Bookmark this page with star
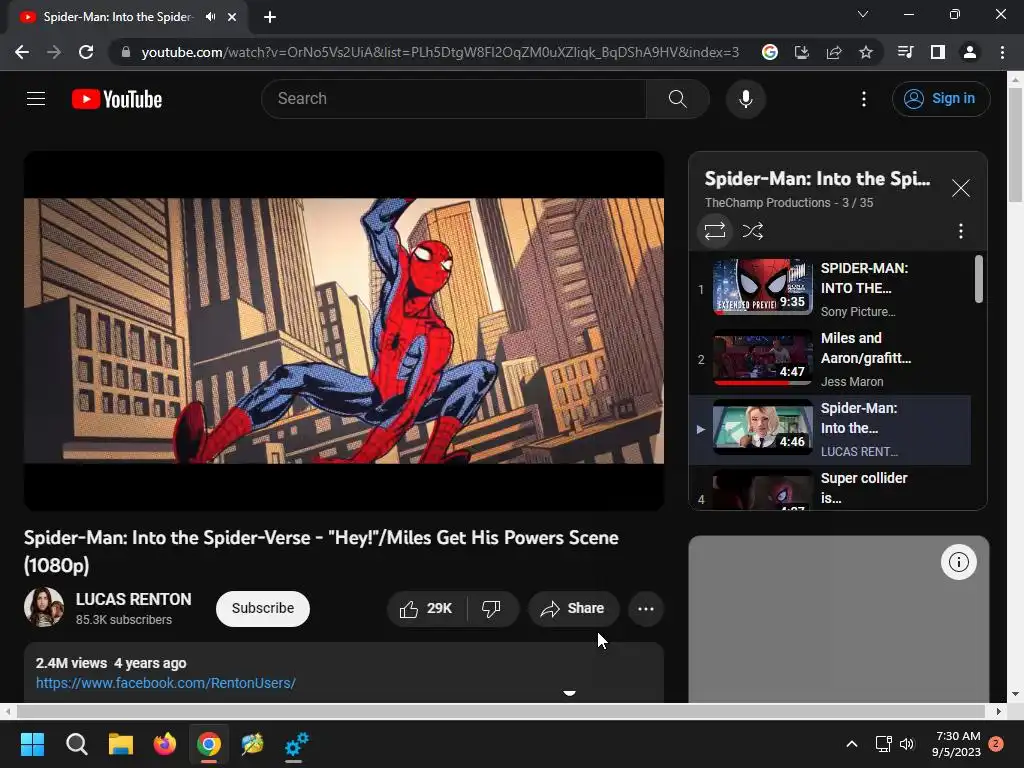This screenshot has height=768, width=1024. (865, 52)
